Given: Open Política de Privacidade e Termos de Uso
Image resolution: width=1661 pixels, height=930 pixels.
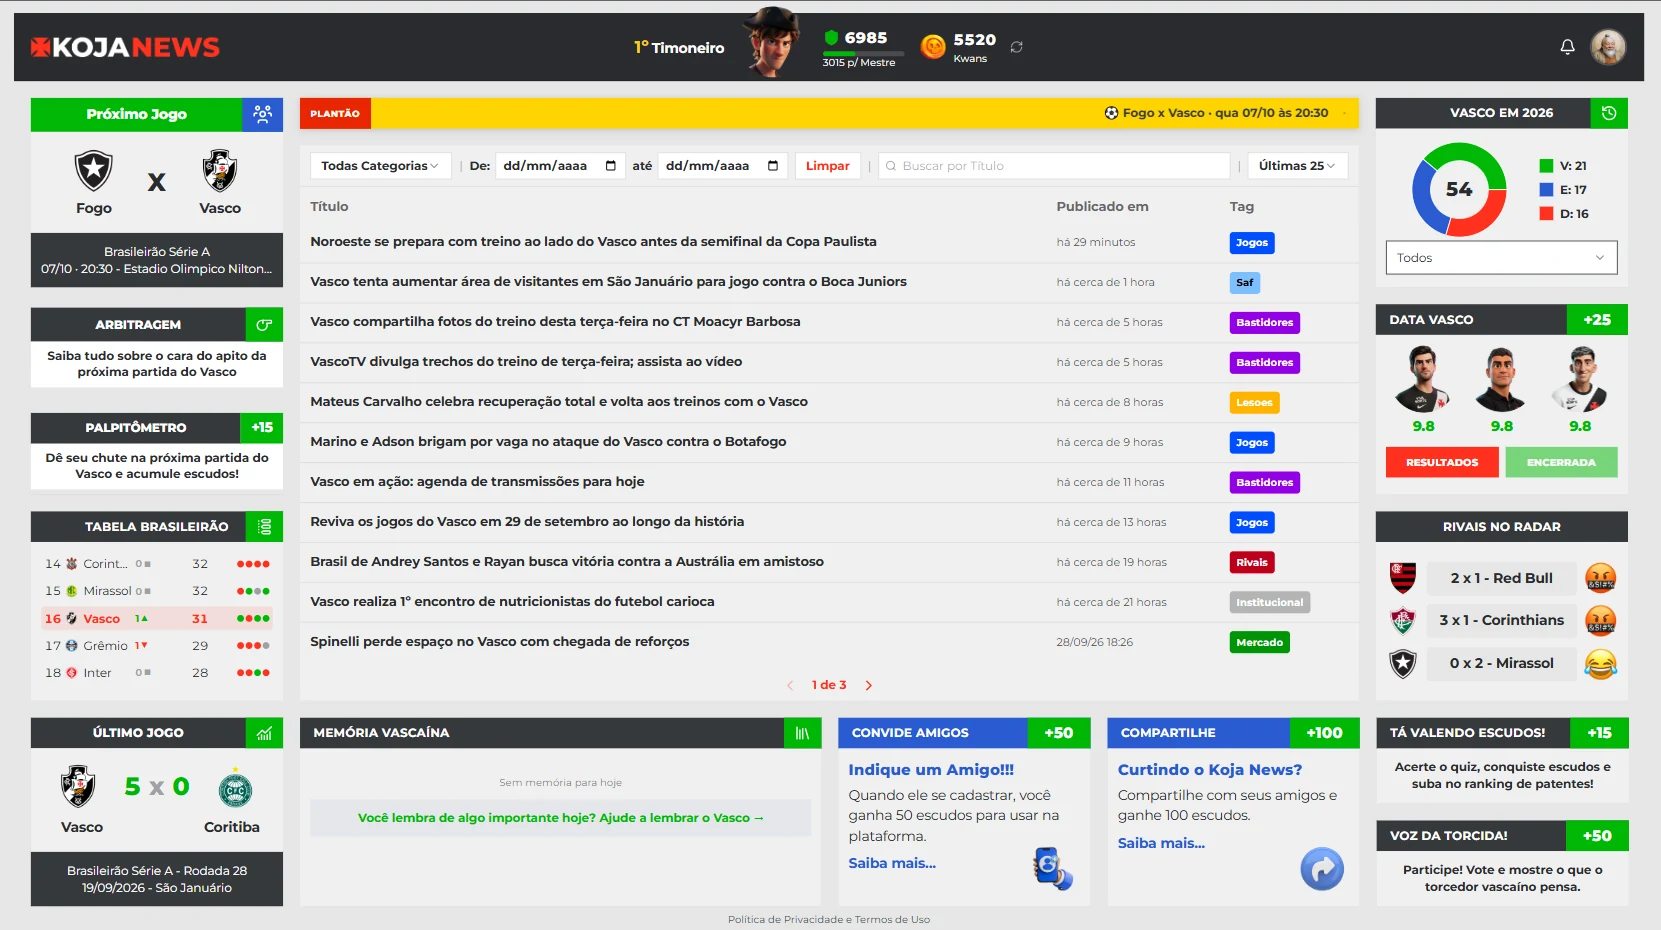Looking at the screenshot, I should [829, 919].
